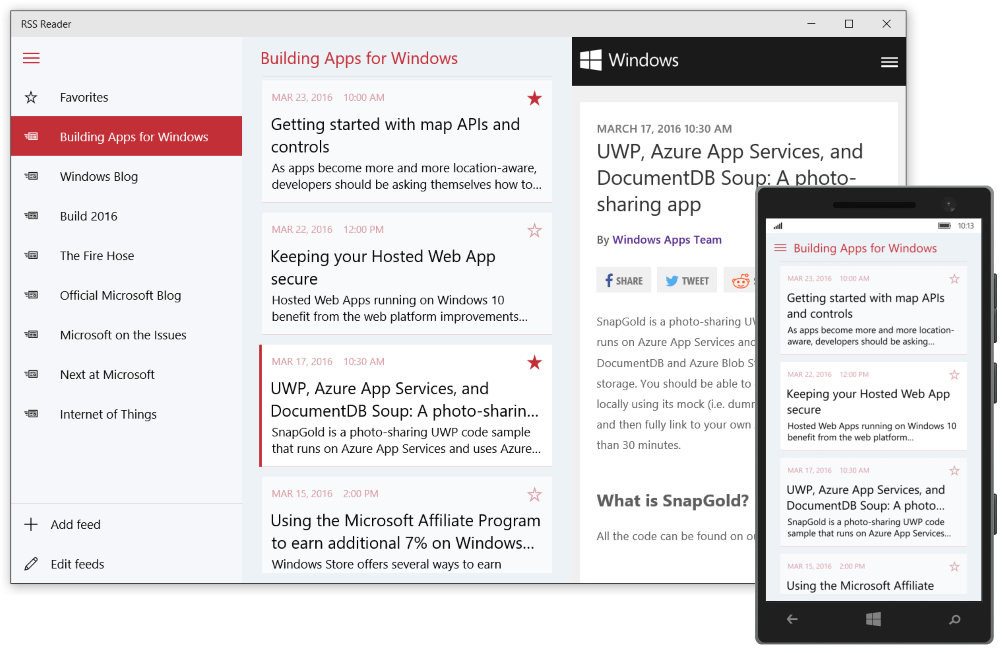Favorite the Hosted Web App secure article
This screenshot has height=653, width=1005.
pos(534,230)
